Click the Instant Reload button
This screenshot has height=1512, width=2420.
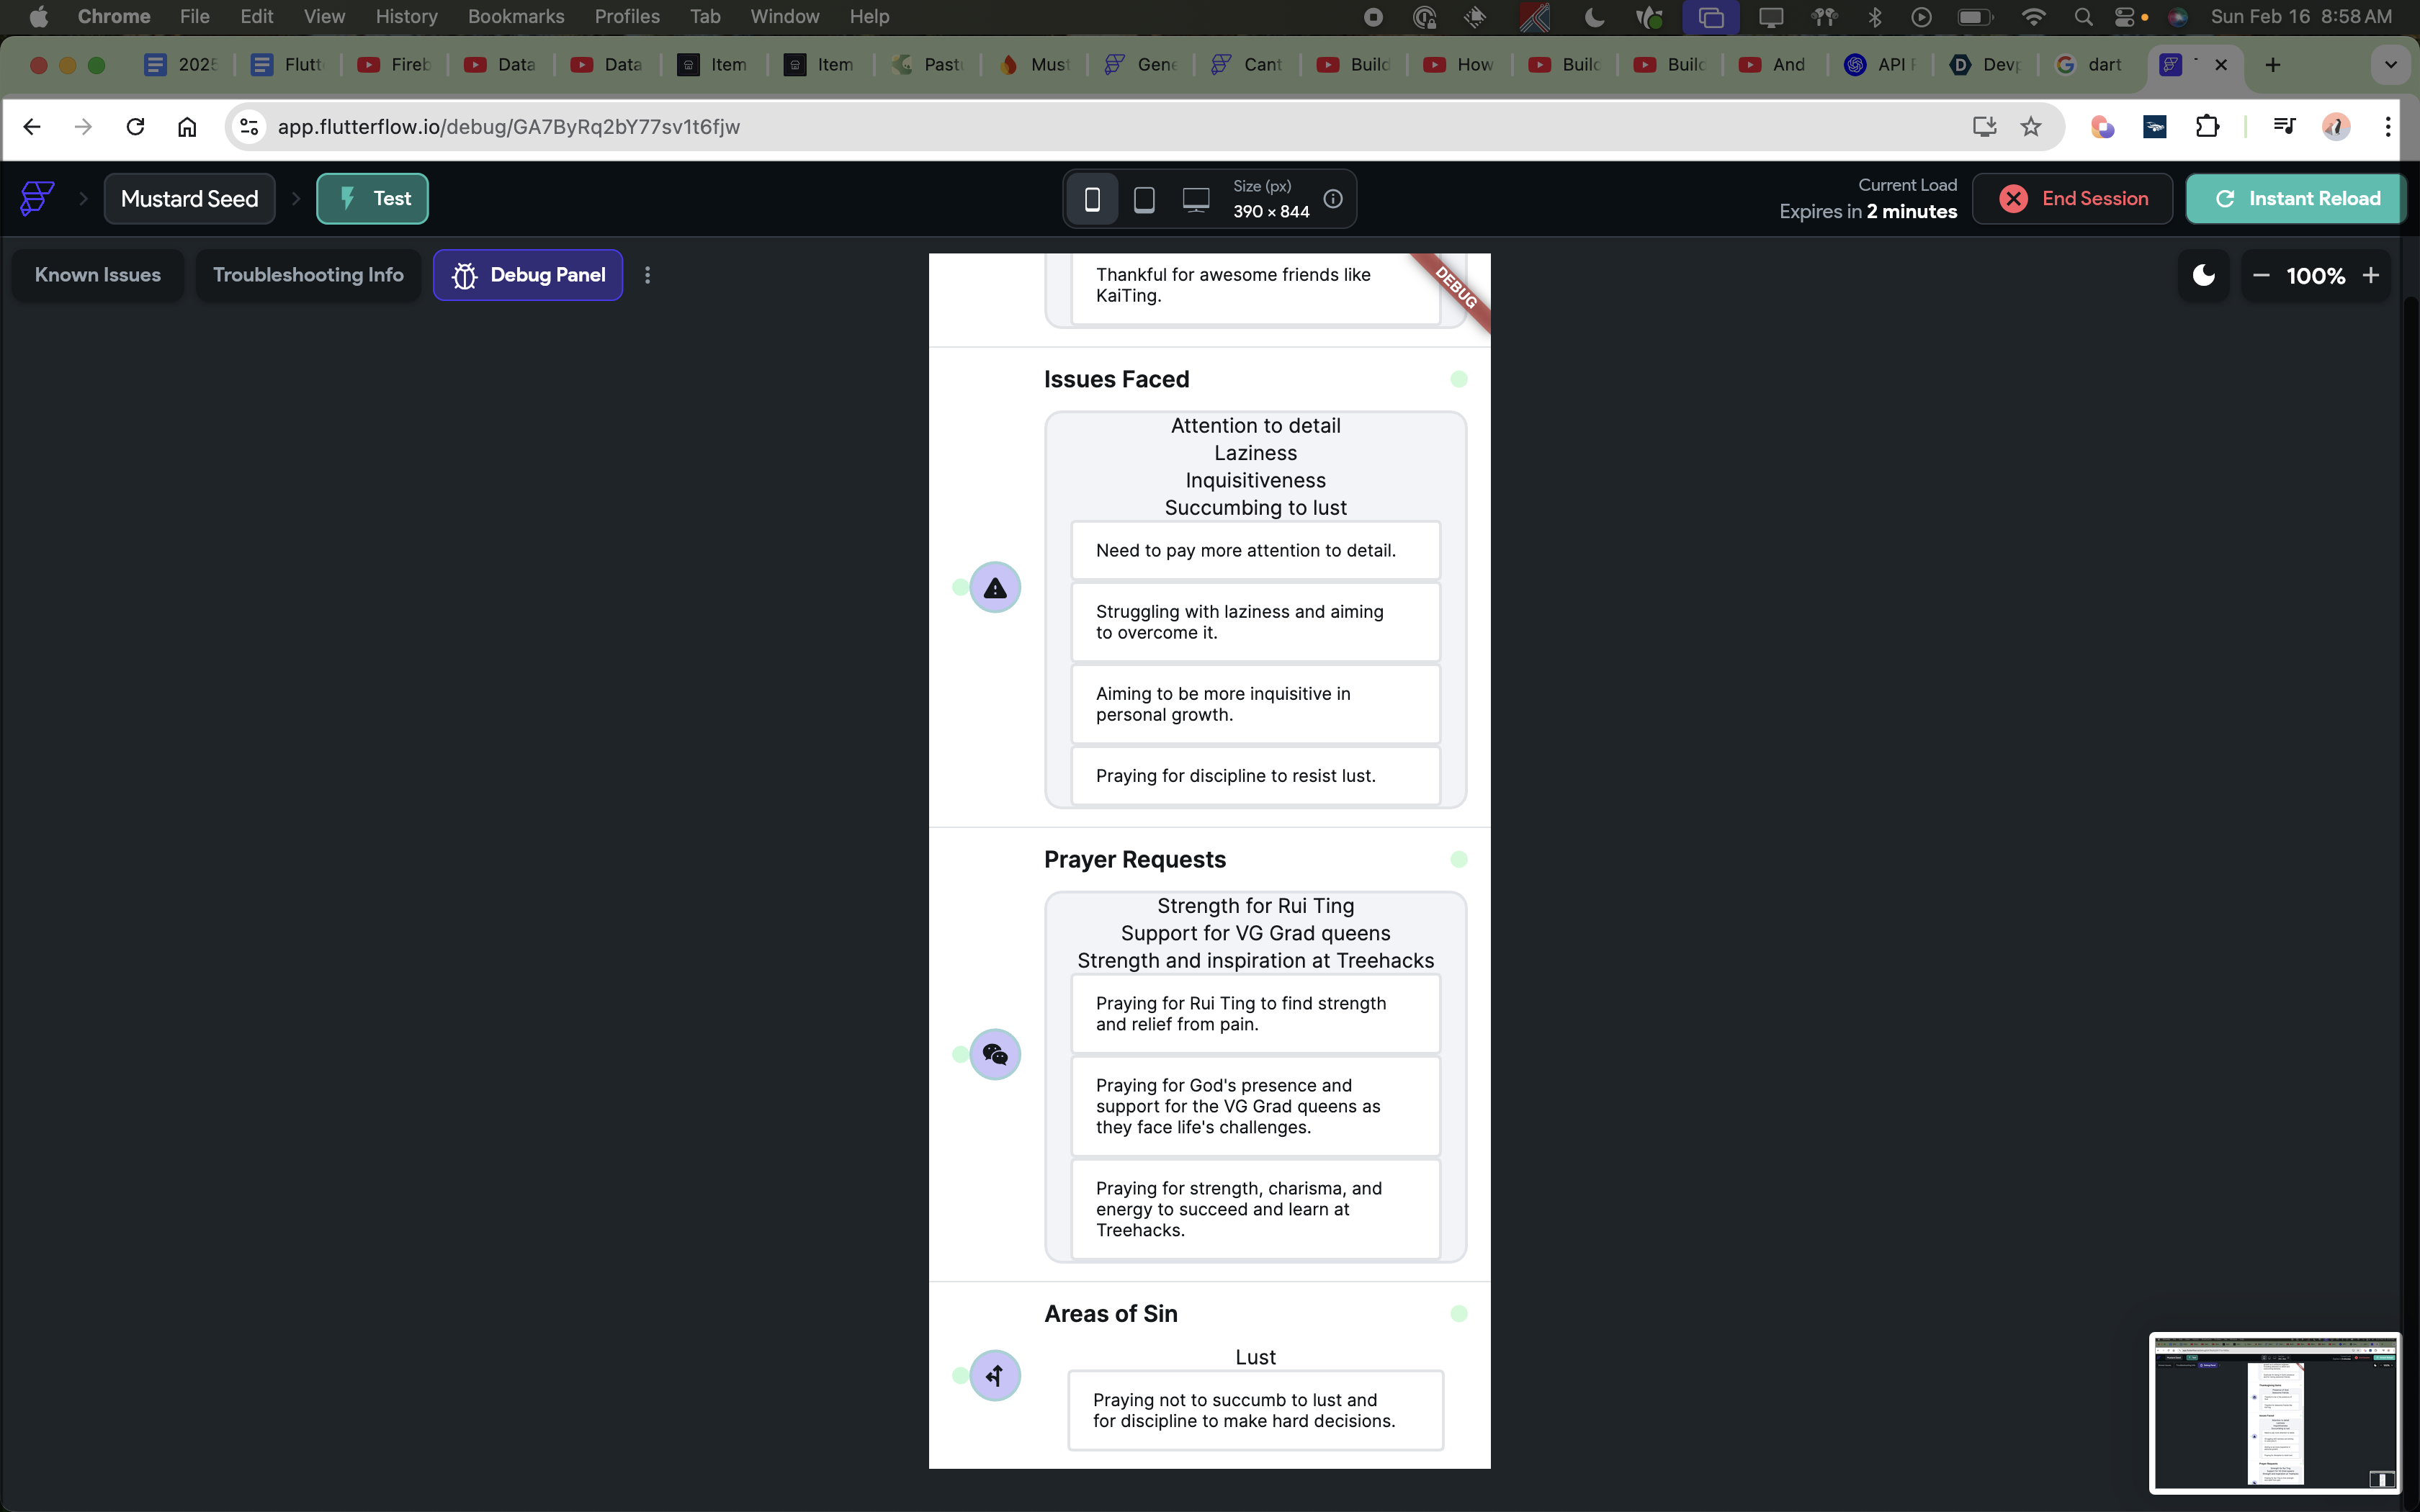[x=2296, y=198]
